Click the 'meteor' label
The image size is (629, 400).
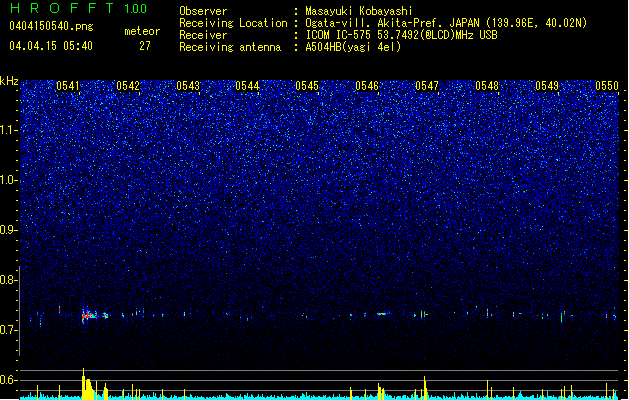point(142,31)
